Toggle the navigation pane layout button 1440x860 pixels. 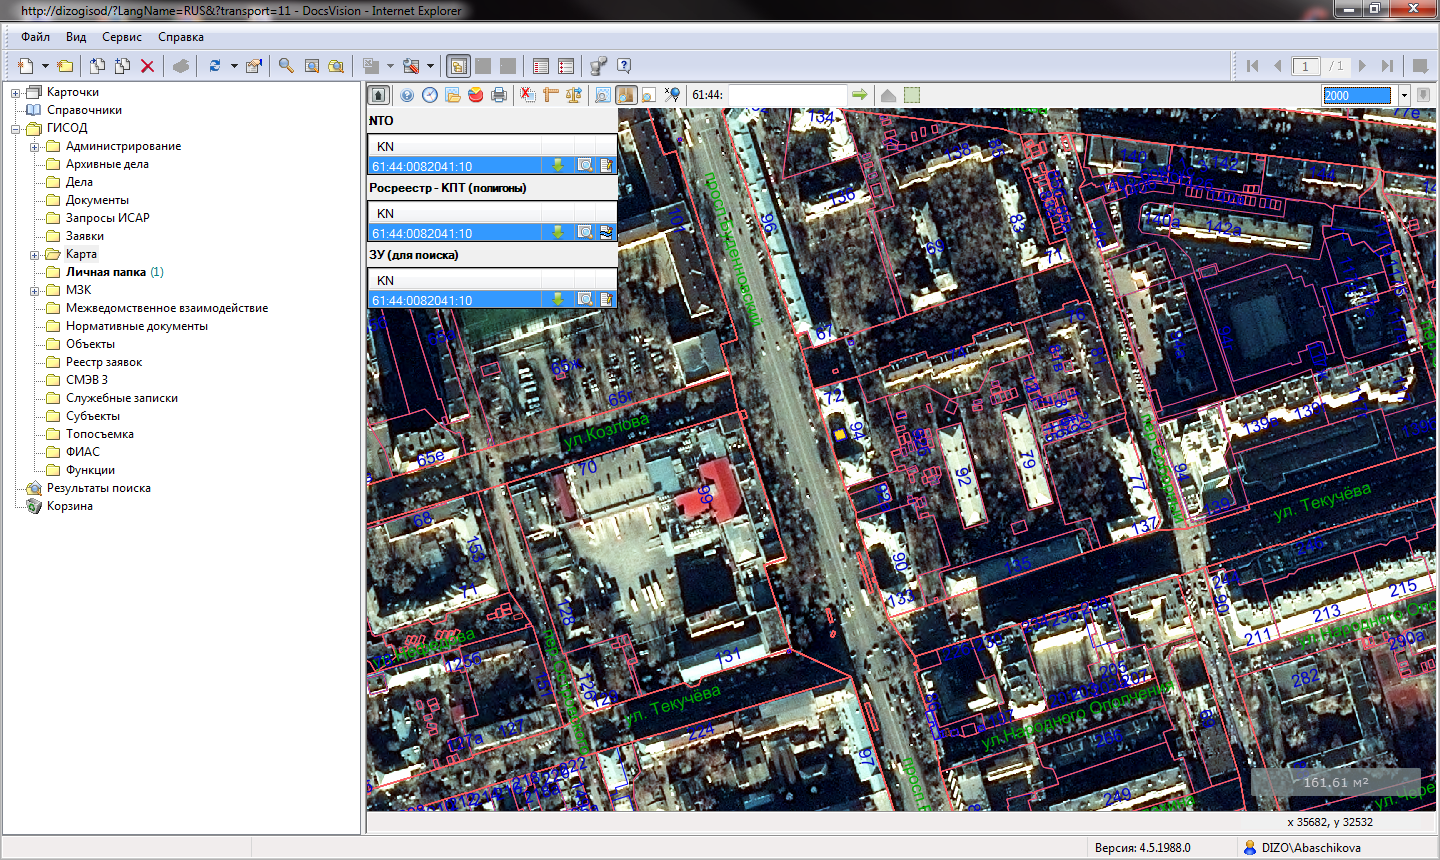pos(458,66)
